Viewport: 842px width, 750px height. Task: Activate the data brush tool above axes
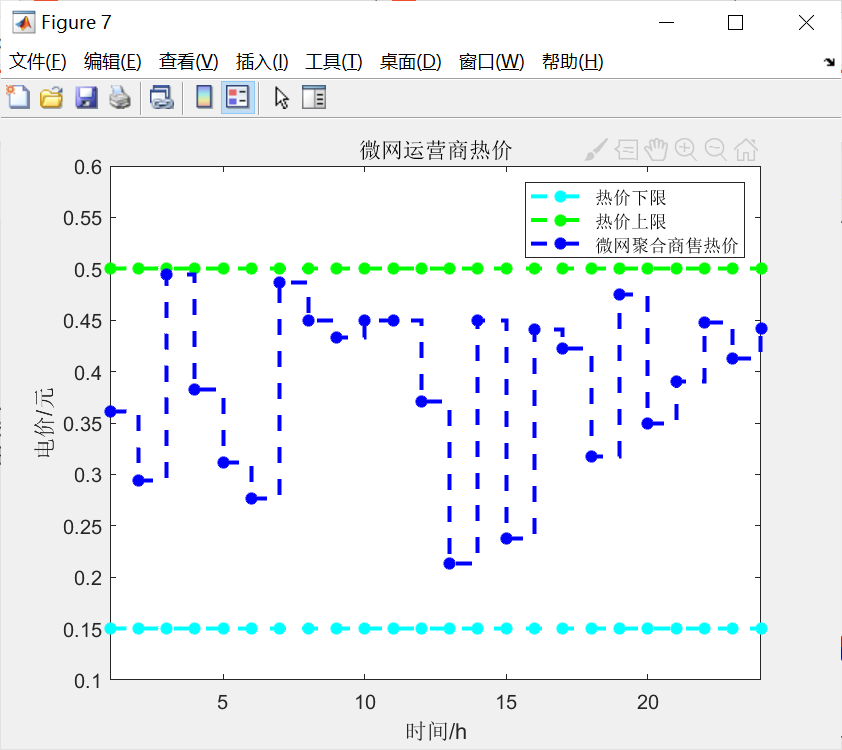click(596, 149)
